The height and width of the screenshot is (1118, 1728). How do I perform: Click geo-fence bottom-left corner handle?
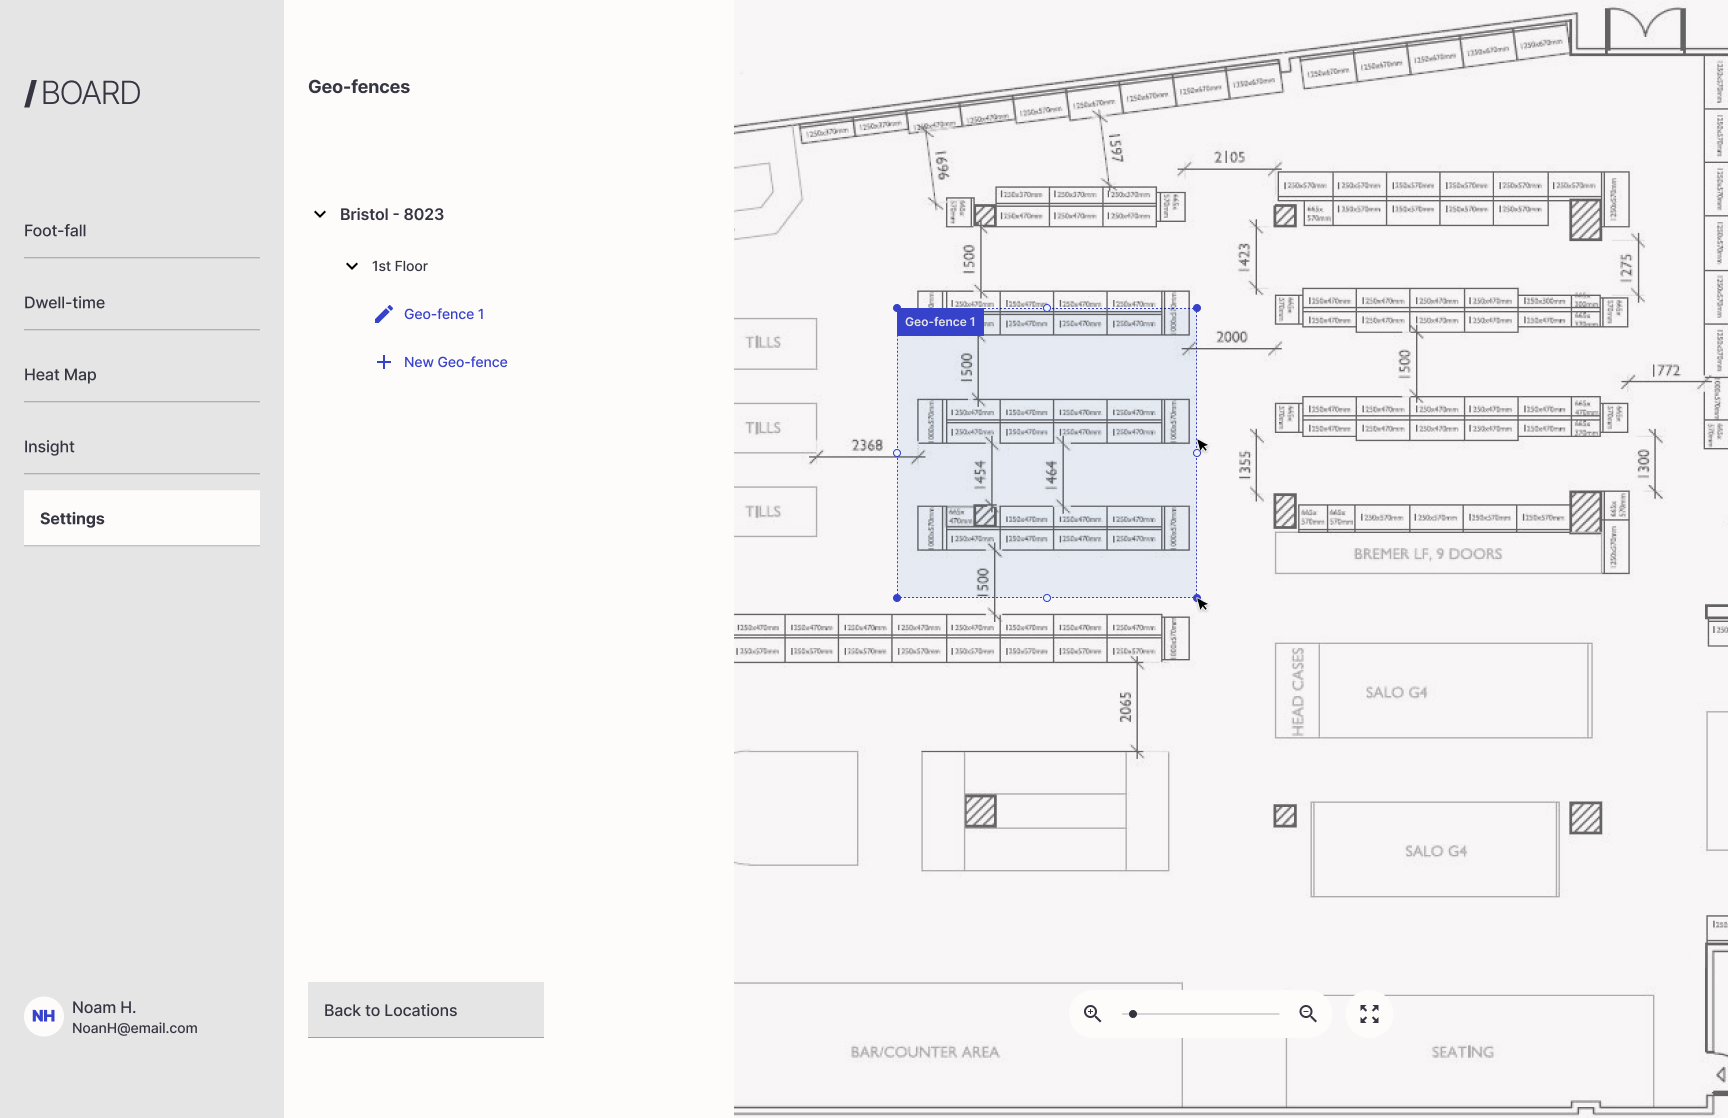pyautogui.click(x=897, y=598)
